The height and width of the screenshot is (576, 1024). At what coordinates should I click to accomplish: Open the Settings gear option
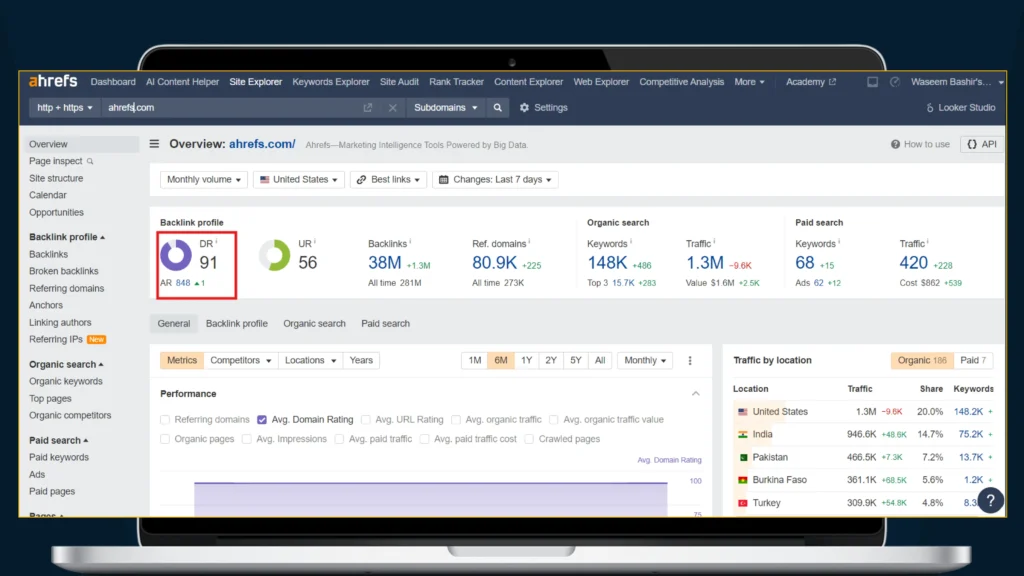(x=543, y=108)
